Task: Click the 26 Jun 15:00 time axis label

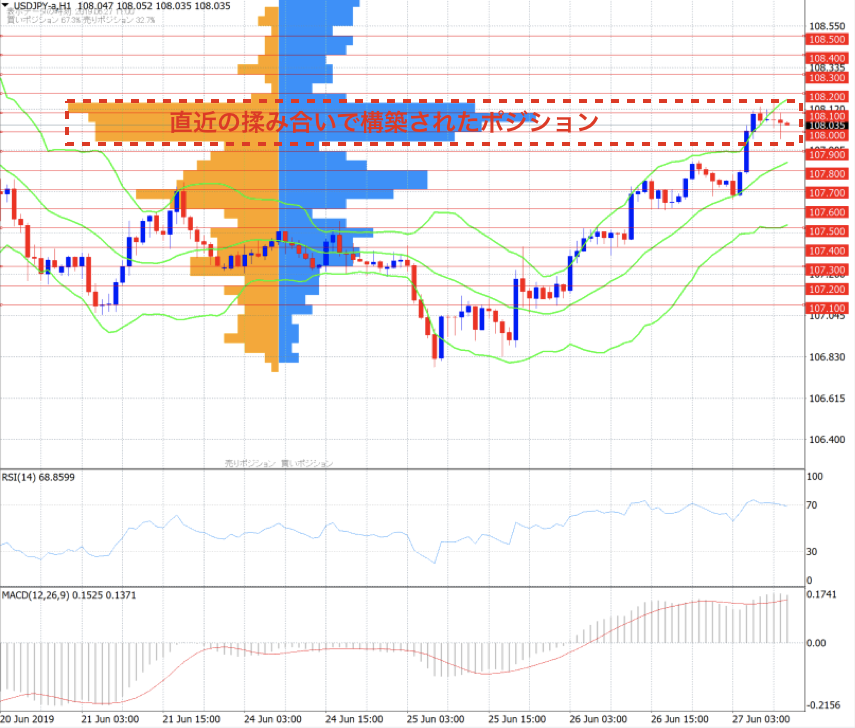Action: point(680,719)
